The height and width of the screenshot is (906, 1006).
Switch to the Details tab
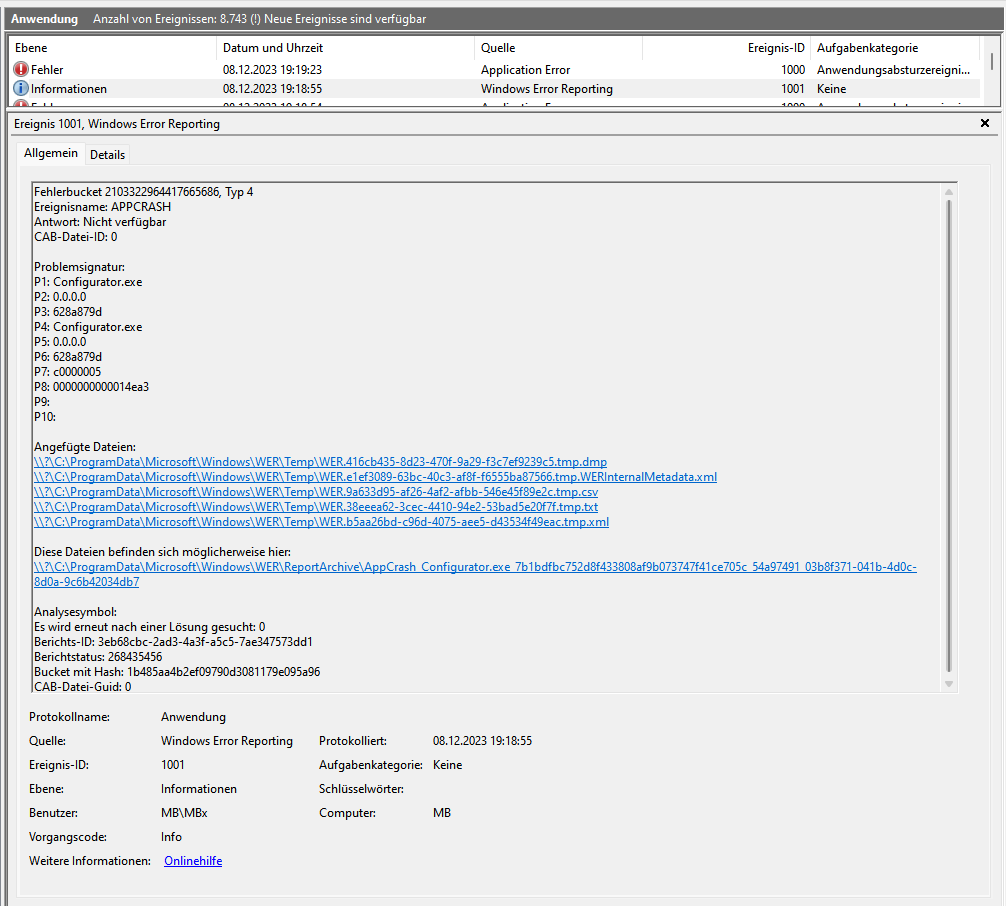click(x=107, y=155)
